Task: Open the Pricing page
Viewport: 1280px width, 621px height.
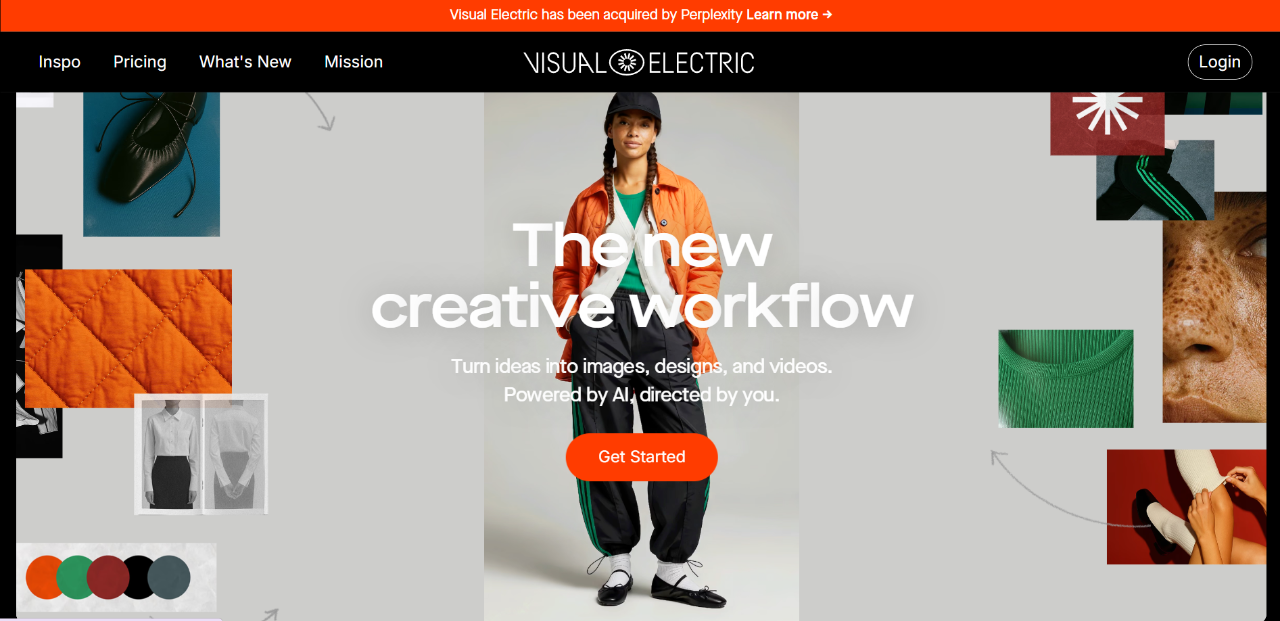Action: point(140,62)
